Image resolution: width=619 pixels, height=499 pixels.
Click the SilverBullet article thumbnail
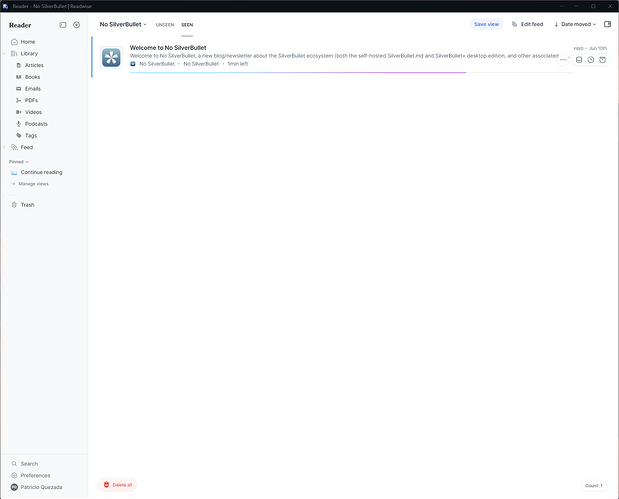[x=111, y=58]
